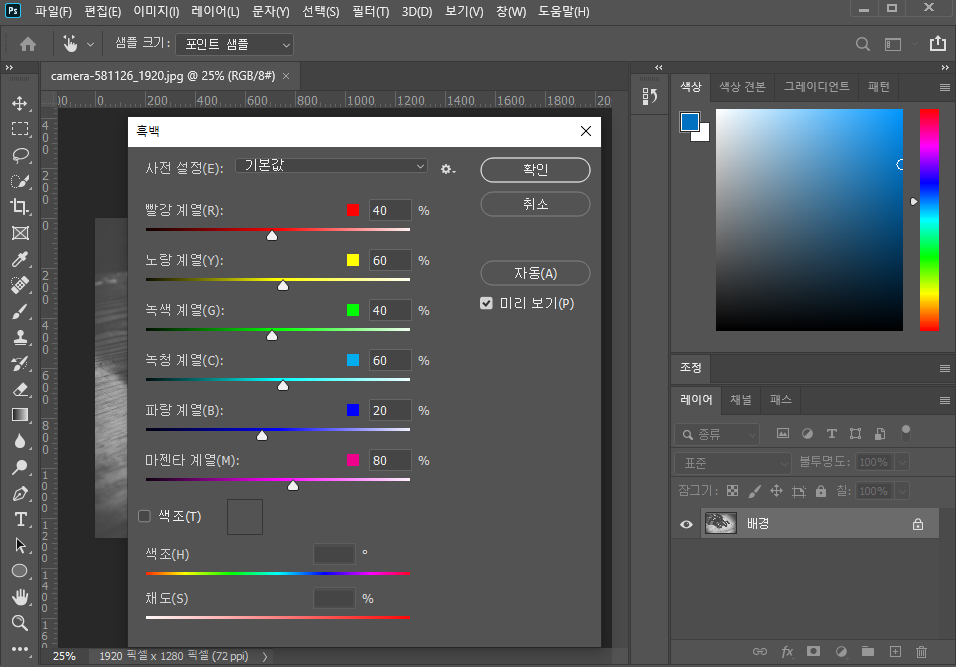This screenshot has height=667, width=956.
Task: Enable the 색조(T) tint checkbox
Action: click(x=144, y=516)
